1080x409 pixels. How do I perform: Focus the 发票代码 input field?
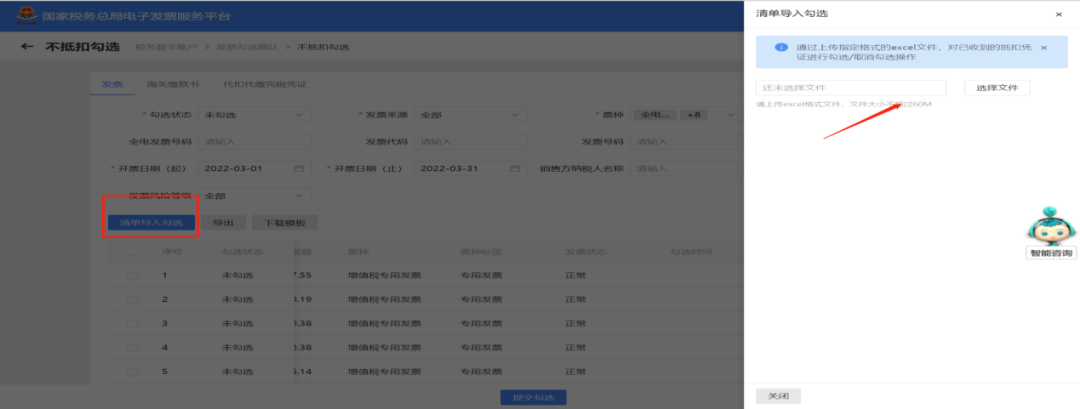click(470, 142)
